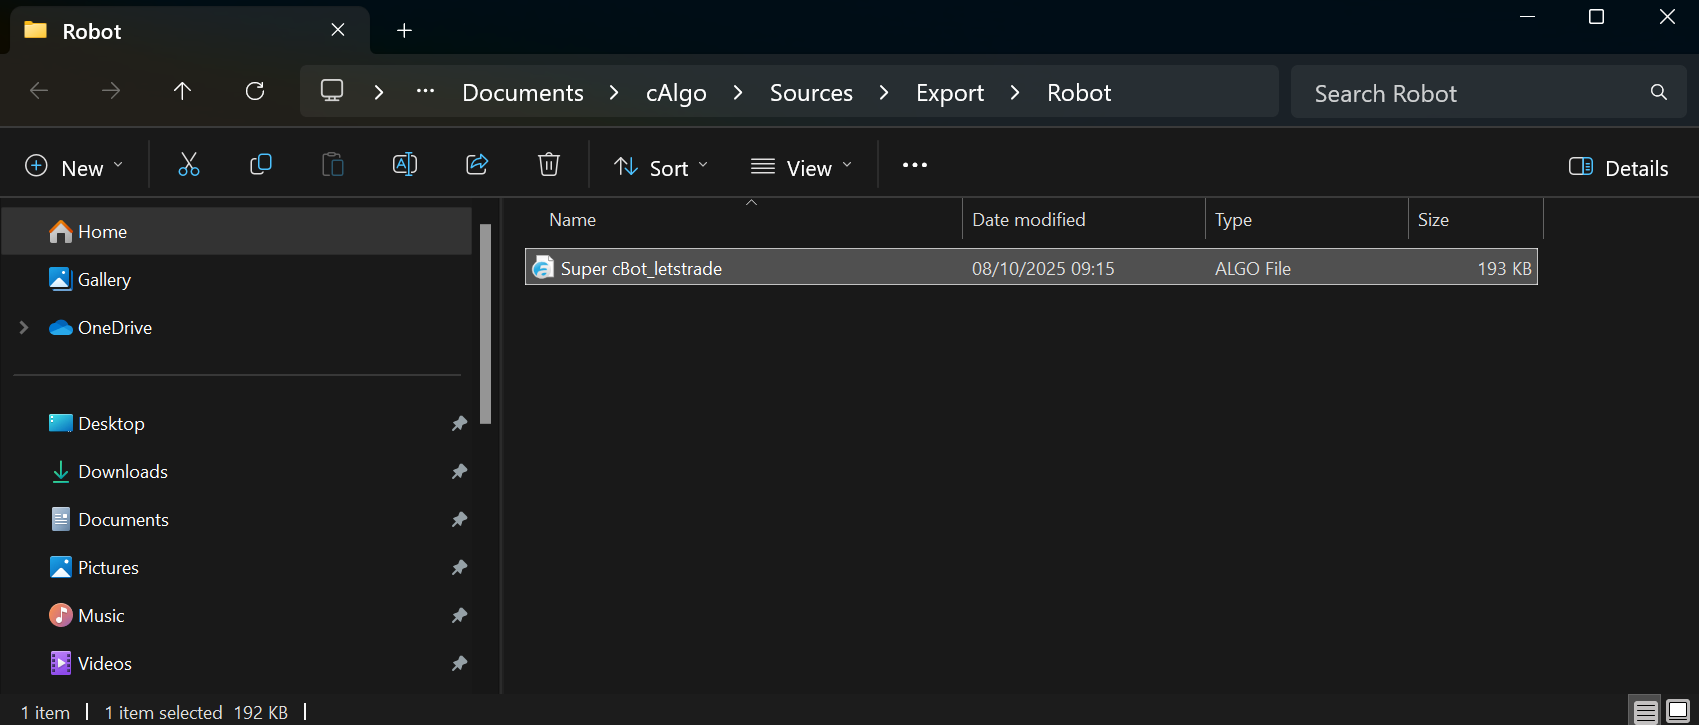Image resolution: width=1699 pixels, height=725 pixels.
Task: Select the Robot tab
Action: (x=92, y=31)
